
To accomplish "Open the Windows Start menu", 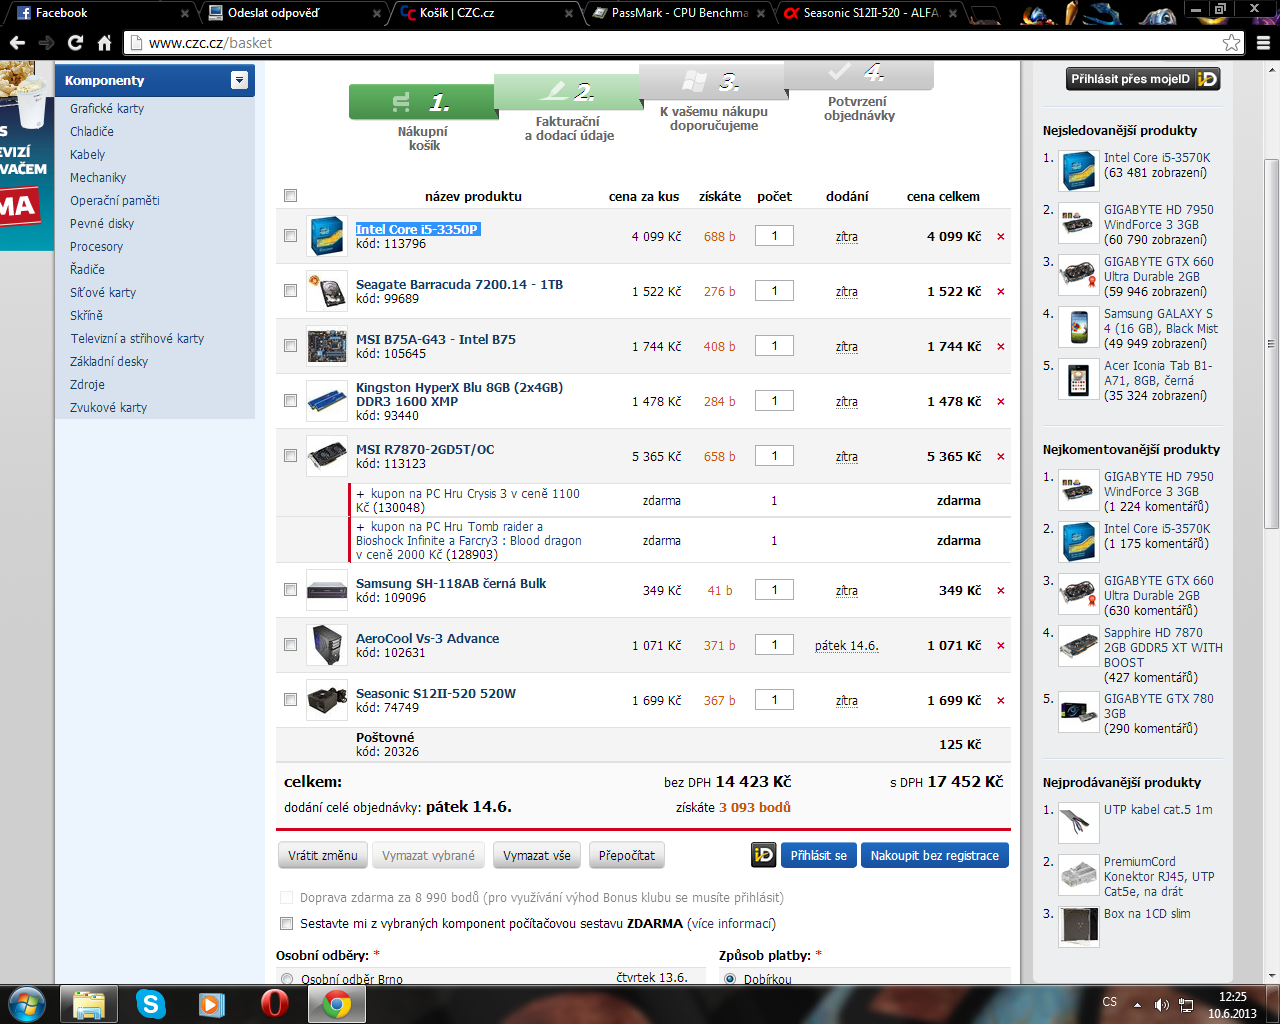I will tap(26, 1003).
